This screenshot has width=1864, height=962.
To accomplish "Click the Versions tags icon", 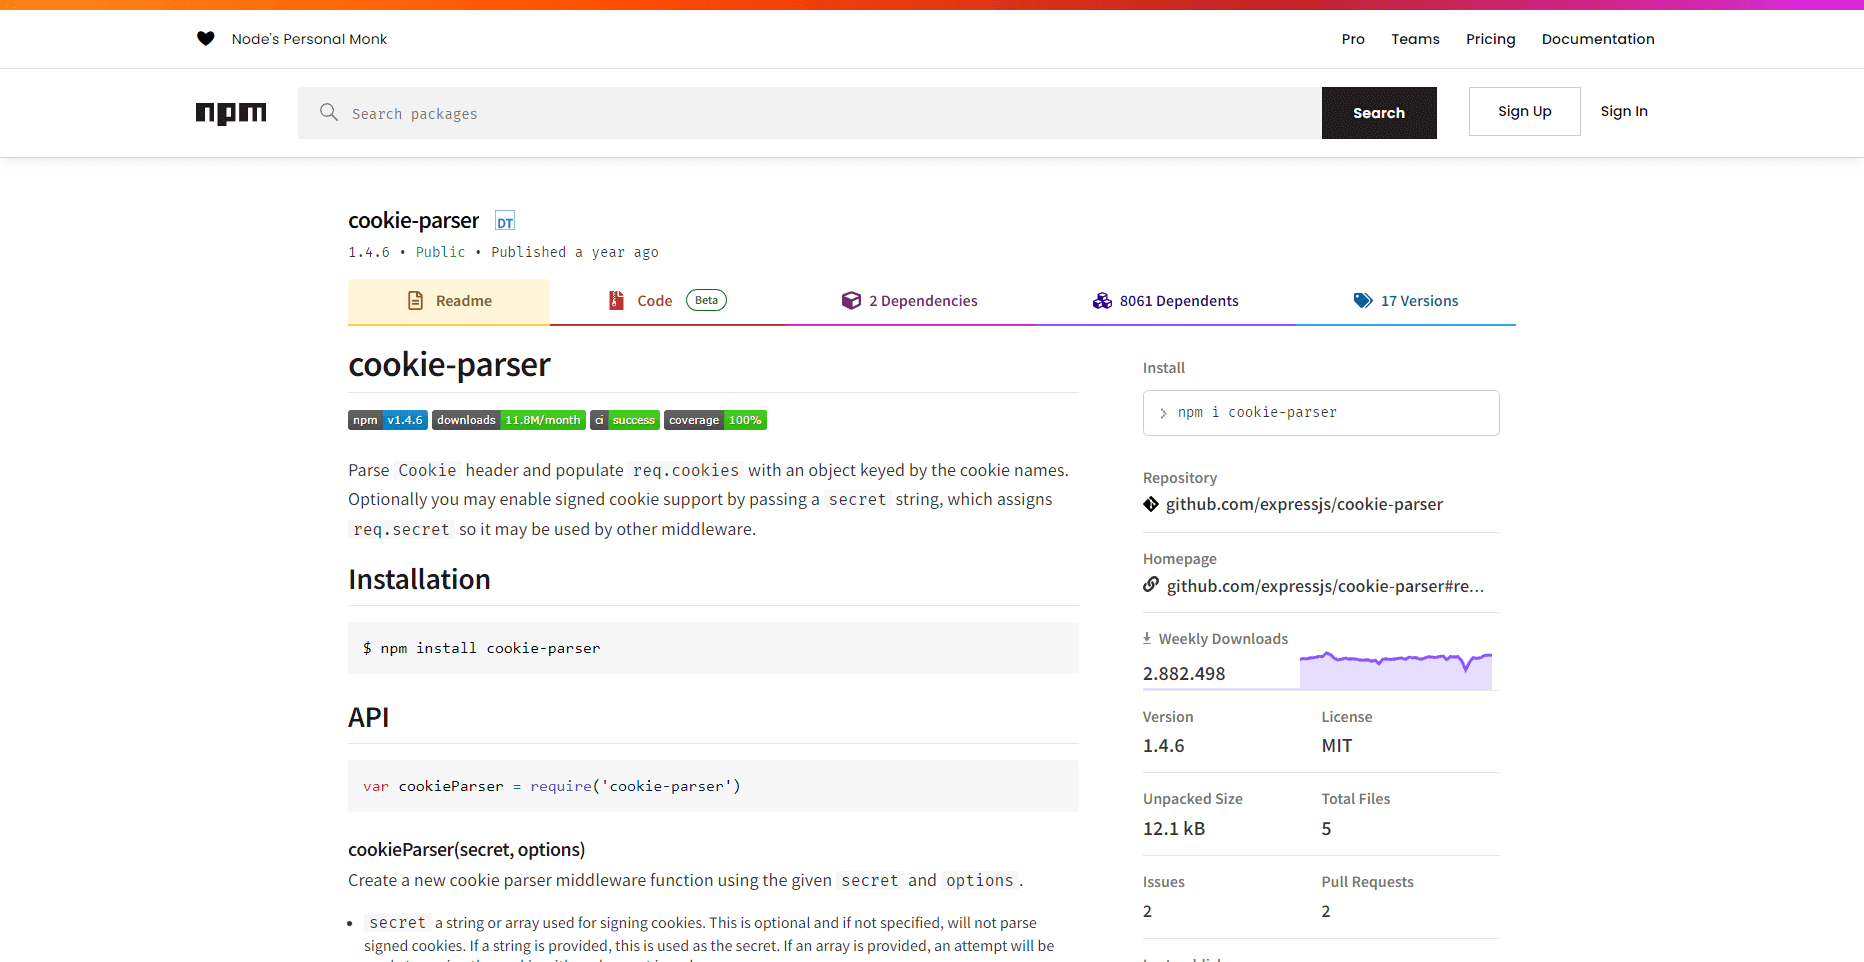I will [1363, 301].
